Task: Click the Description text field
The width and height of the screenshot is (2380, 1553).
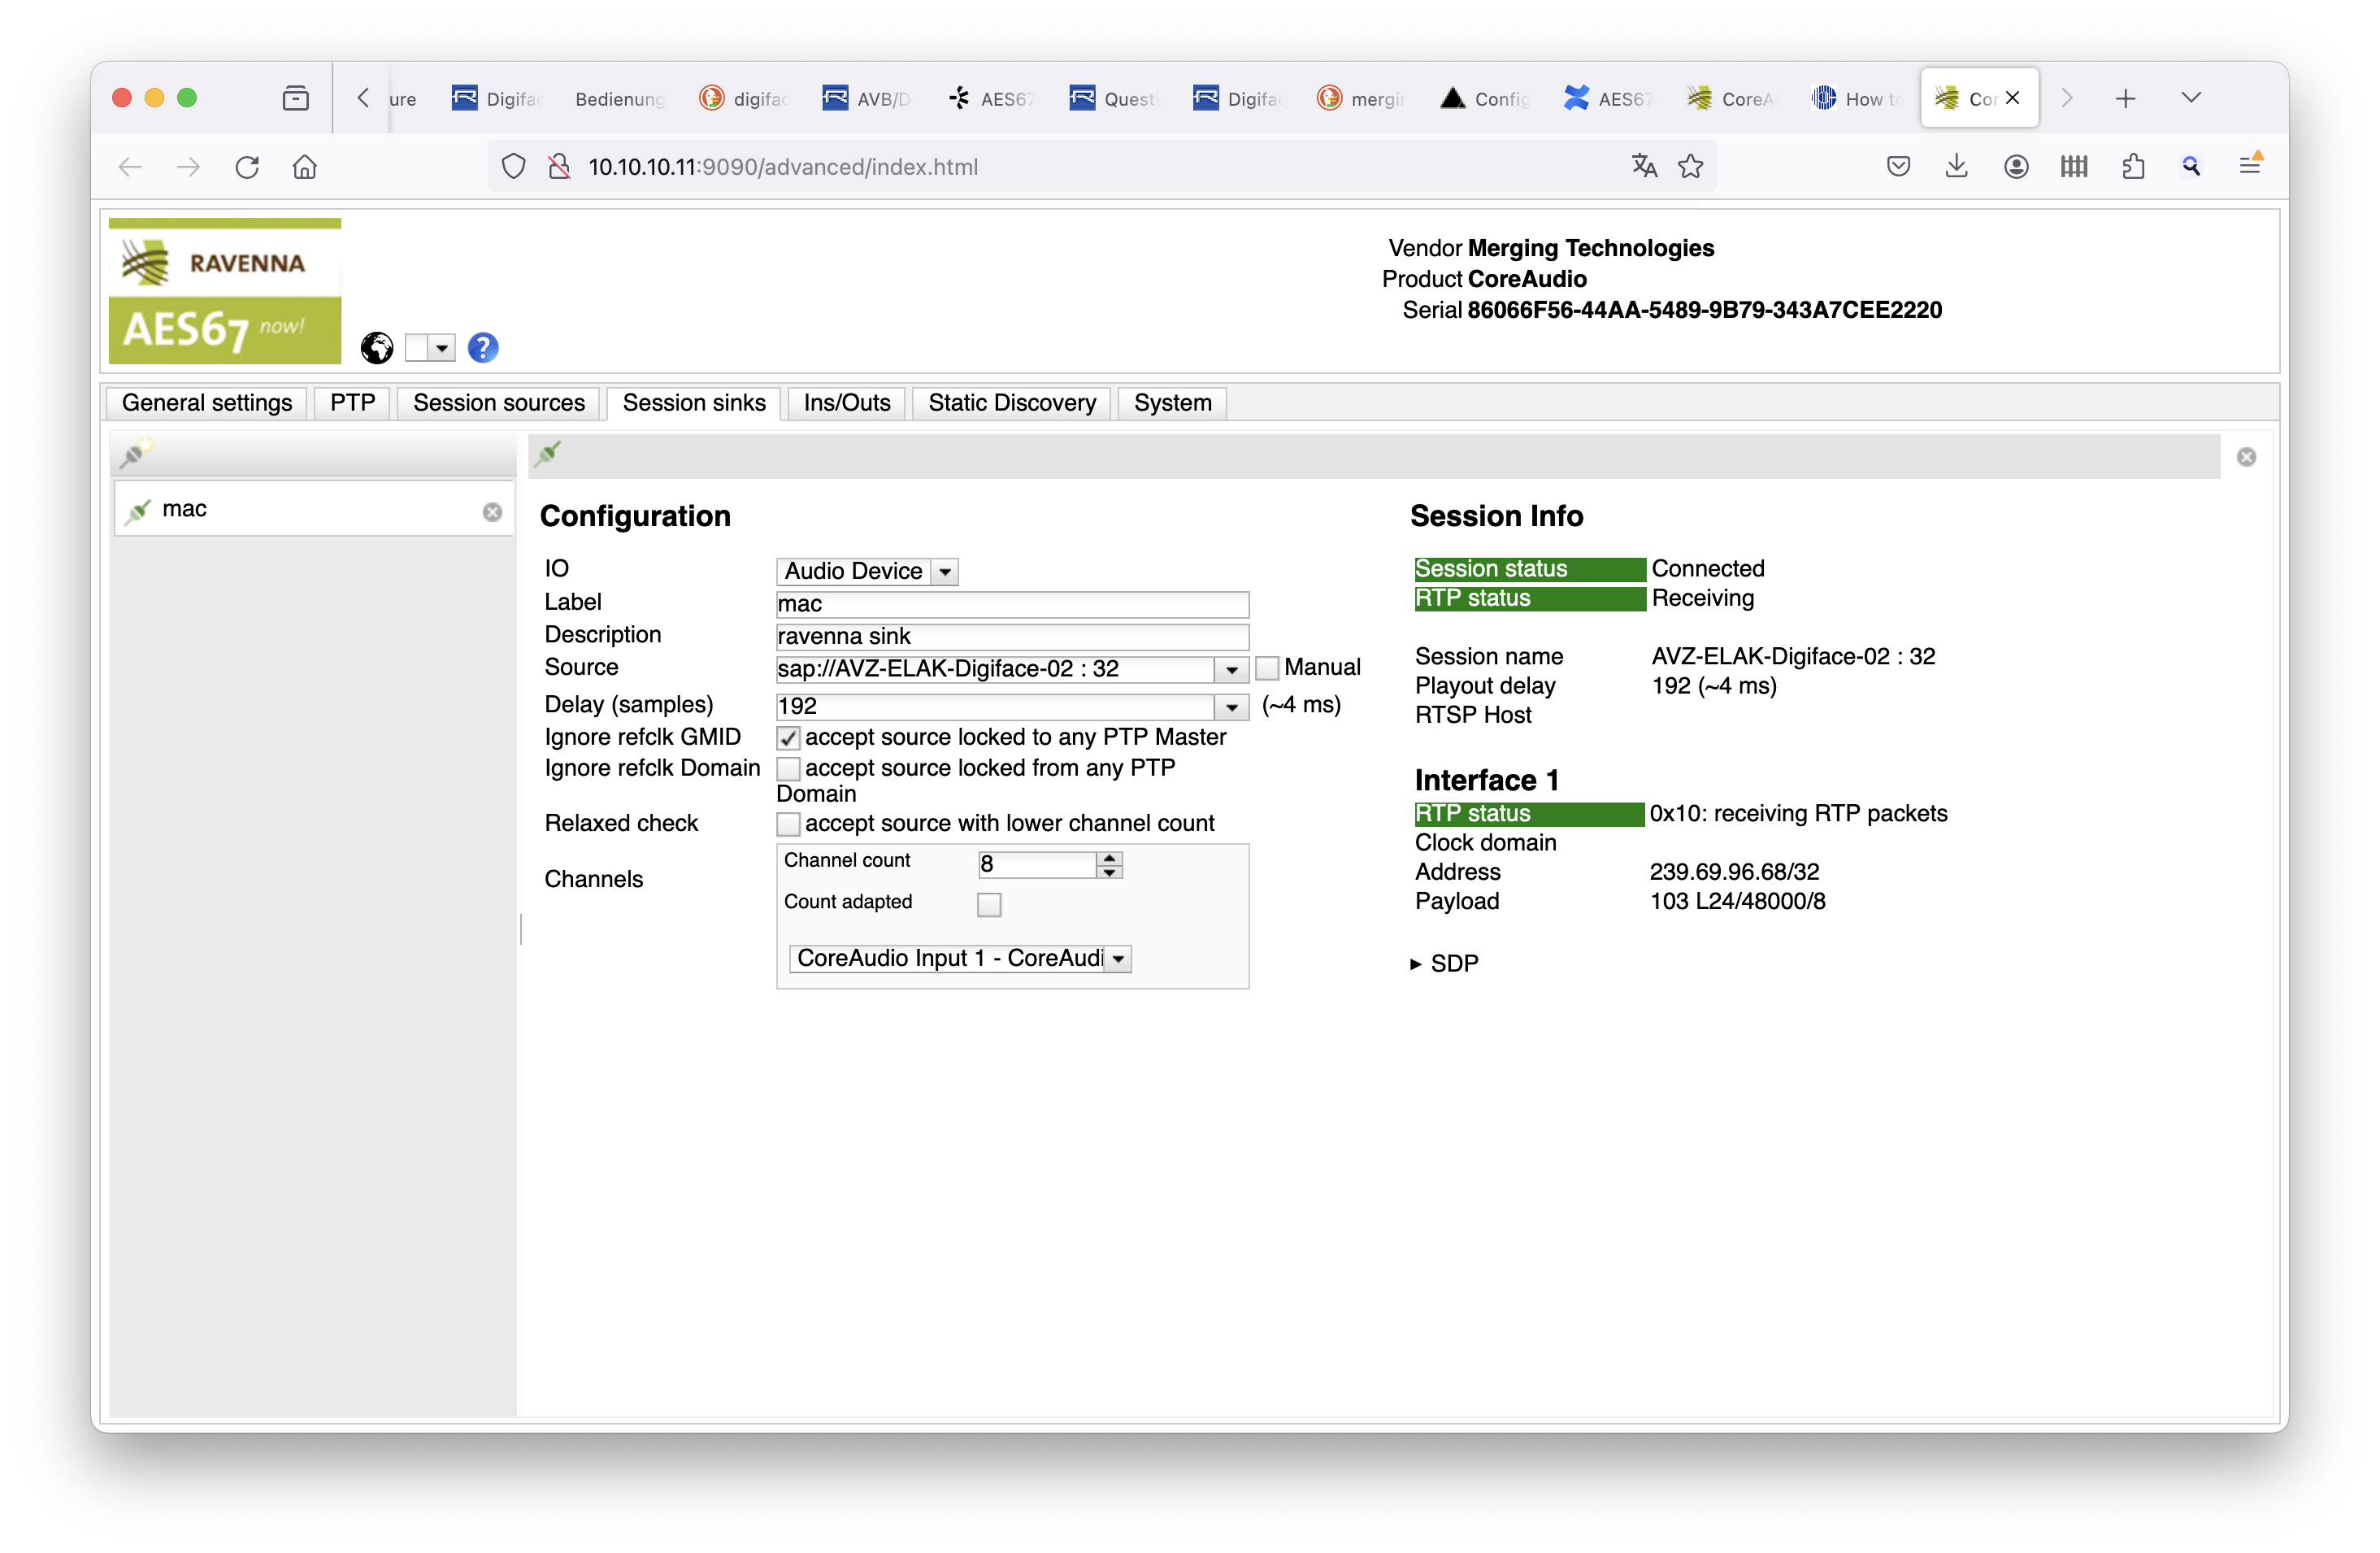Action: 1011,636
